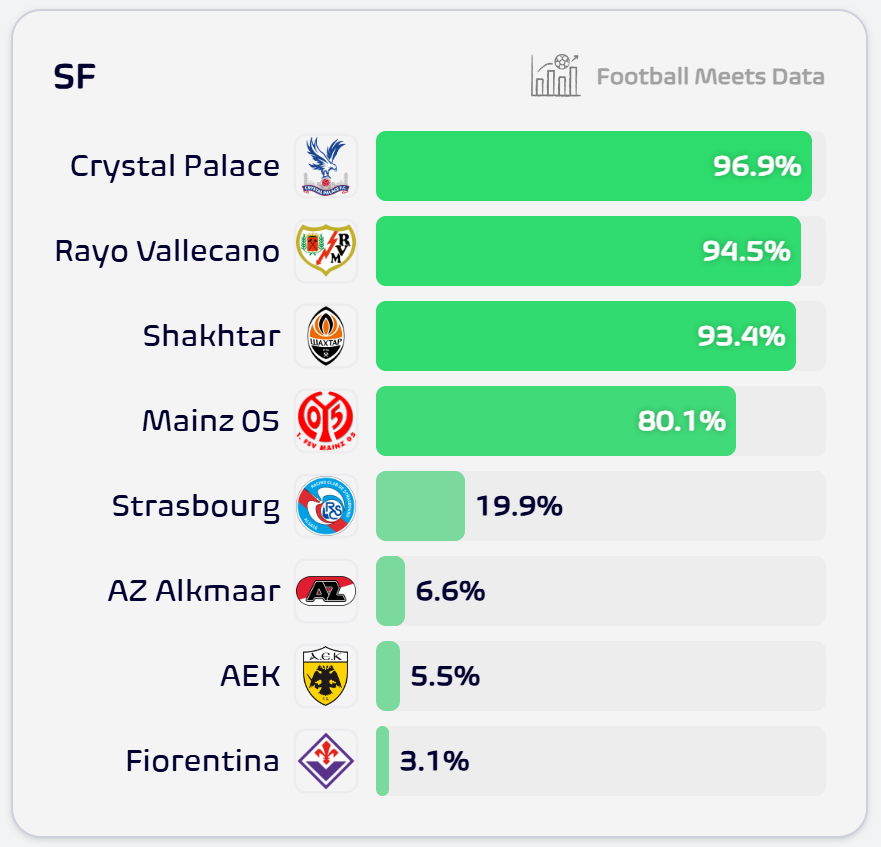The image size is (881, 847).
Task: Select the Shakhtar club logo
Action: point(326,336)
